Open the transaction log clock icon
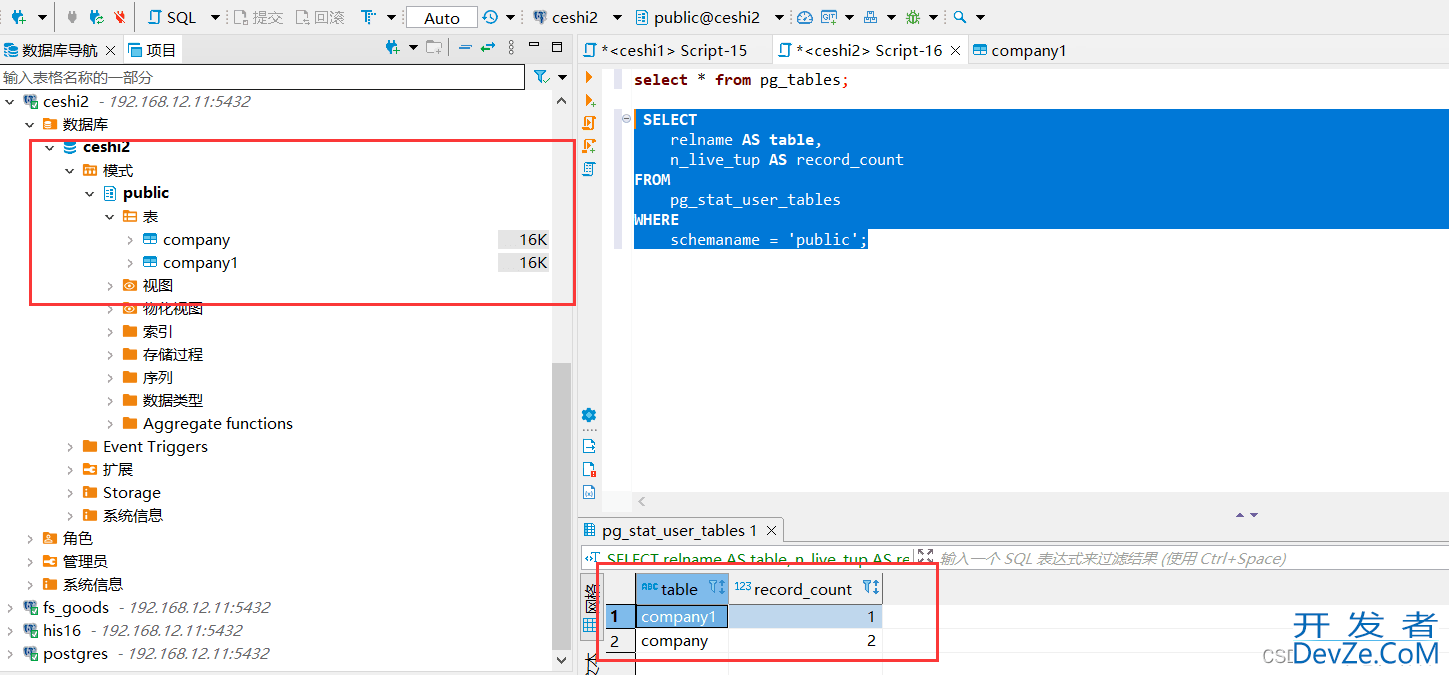 pyautogui.click(x=490, y=17)
